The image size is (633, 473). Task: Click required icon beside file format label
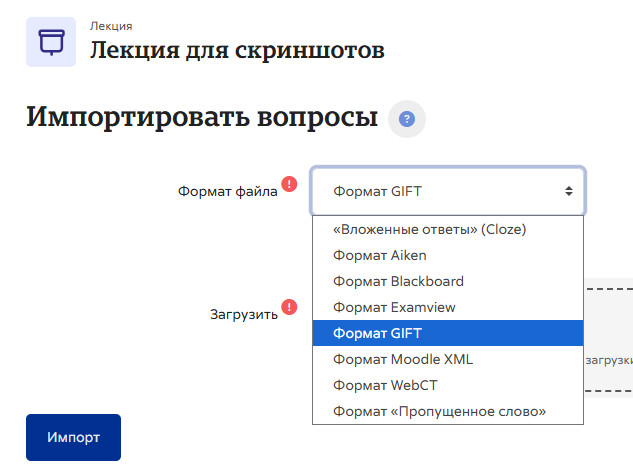tap(289, 184)
